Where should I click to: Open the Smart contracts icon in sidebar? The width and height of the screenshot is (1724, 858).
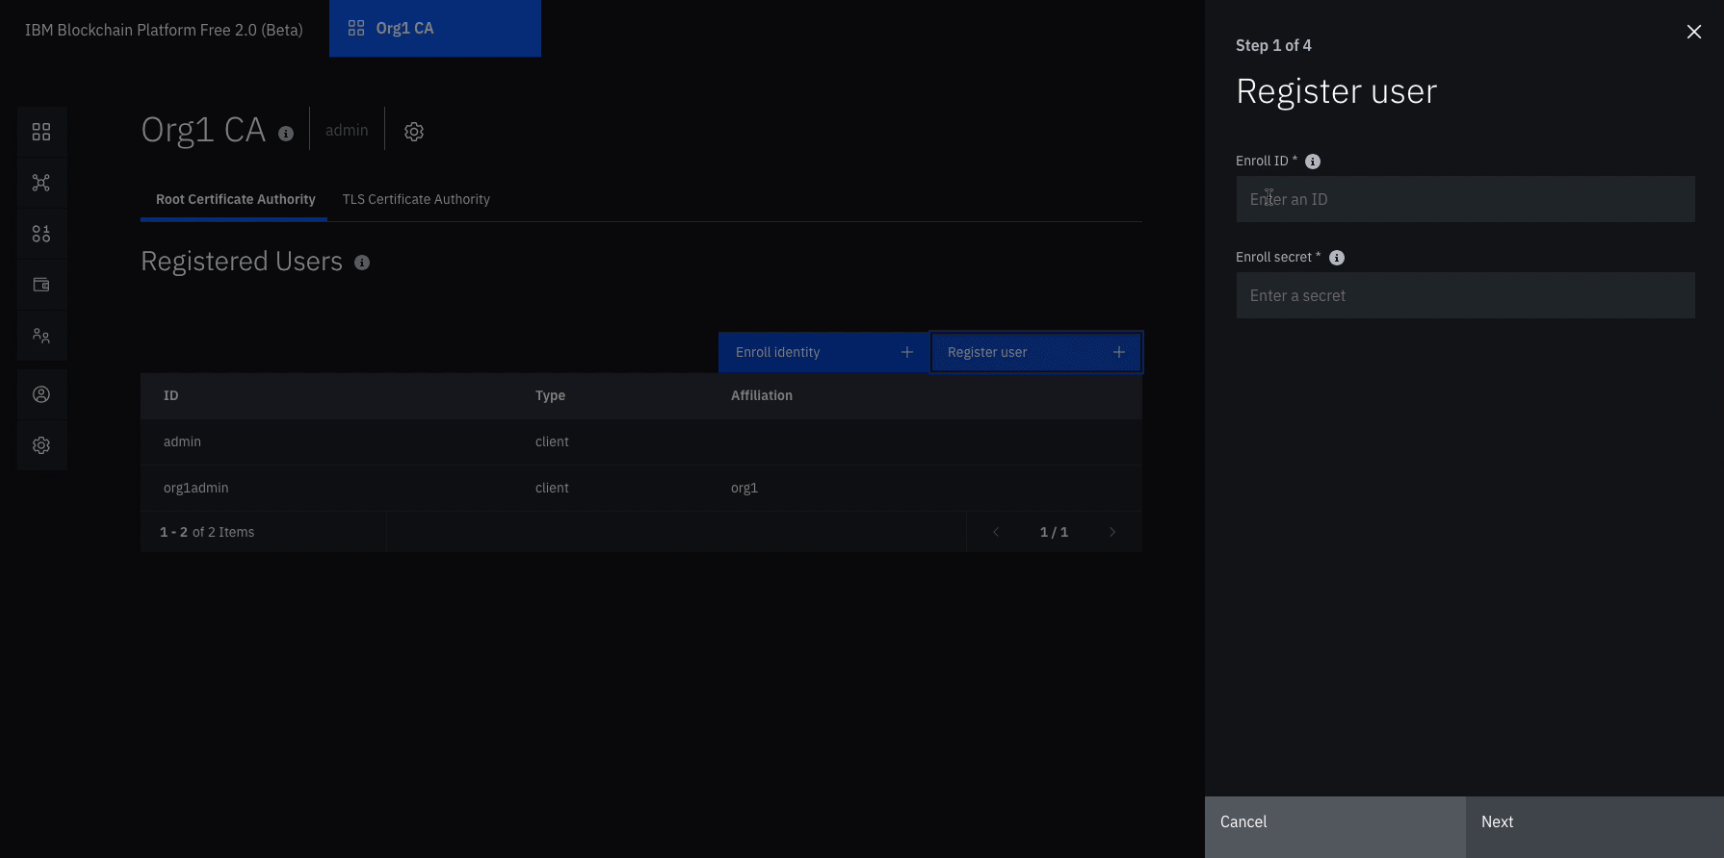41,234
